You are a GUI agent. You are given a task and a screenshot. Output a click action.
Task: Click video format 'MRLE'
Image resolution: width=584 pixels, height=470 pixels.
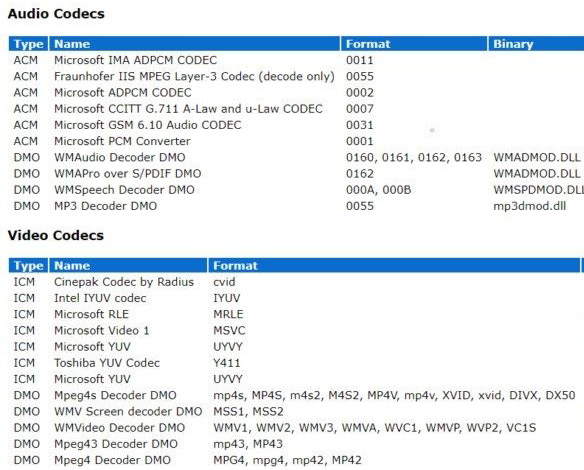tap(228, 314)
